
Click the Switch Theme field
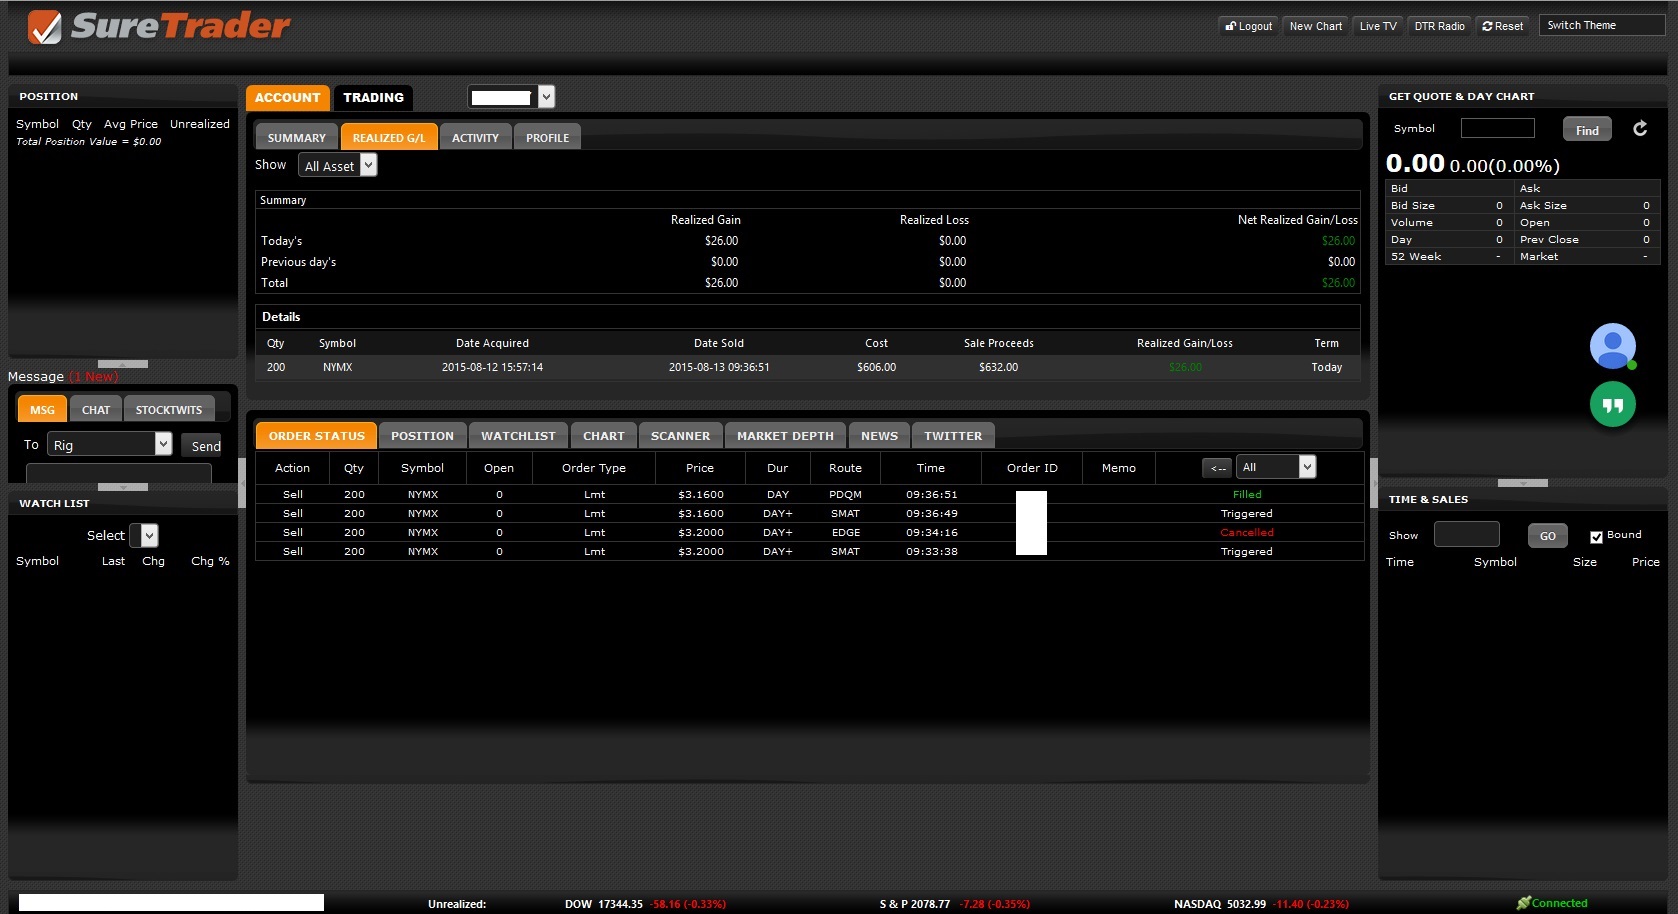click(1602, 25)
